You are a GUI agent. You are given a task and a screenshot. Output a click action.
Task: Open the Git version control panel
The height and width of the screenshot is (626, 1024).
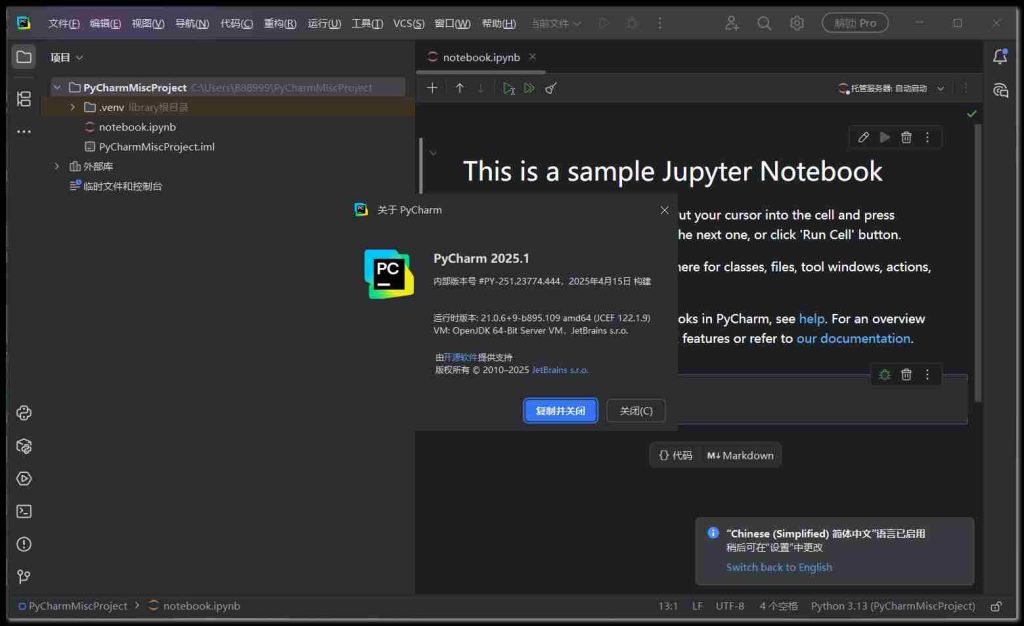[24, 576]
